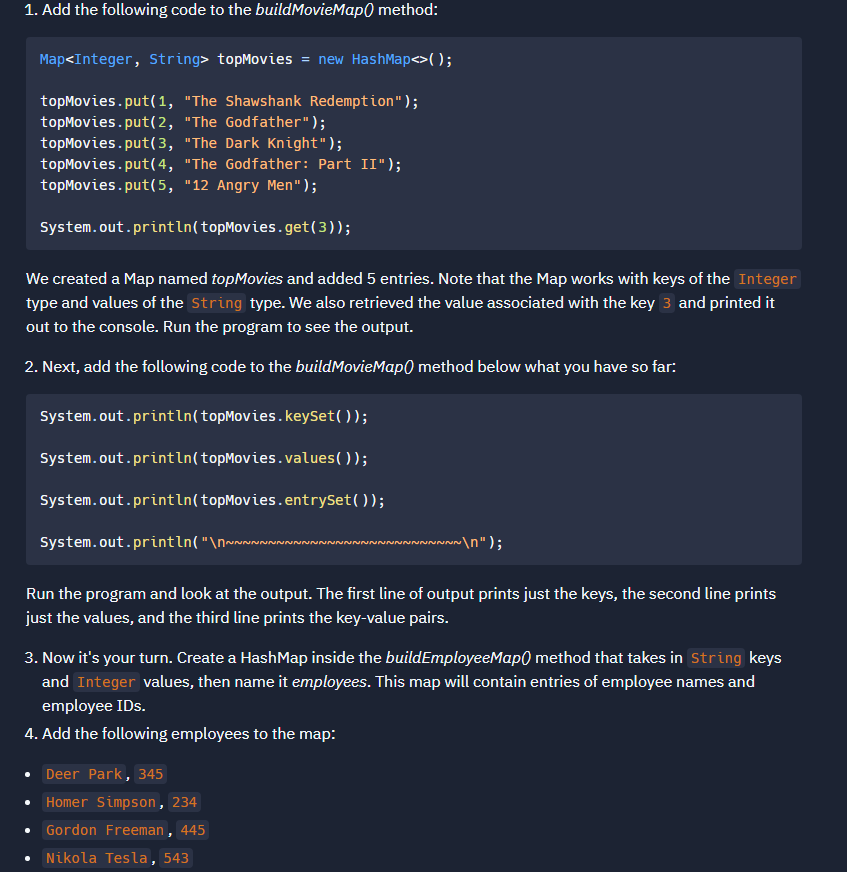Click the 543 employee ID badge

175,857
